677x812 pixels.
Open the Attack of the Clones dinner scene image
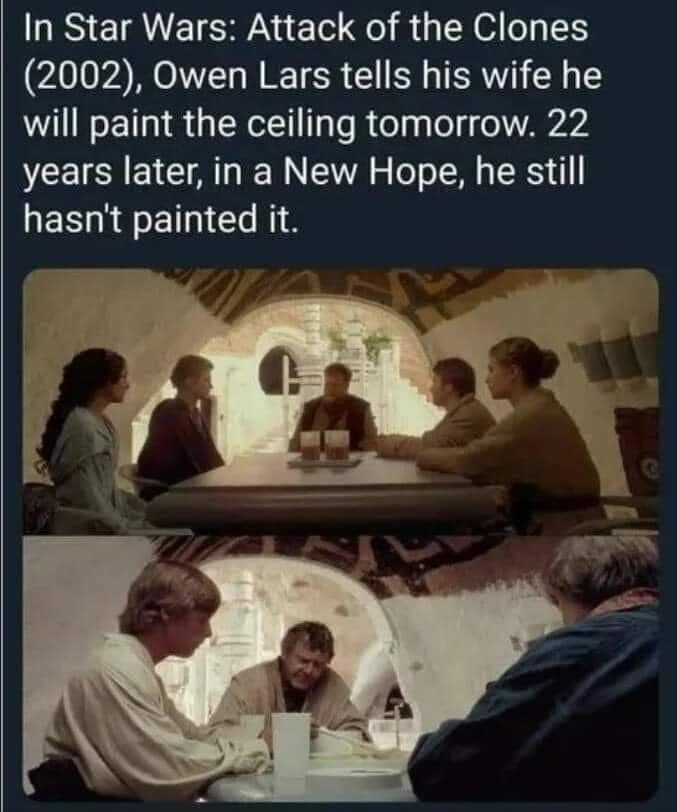(341, 401)
